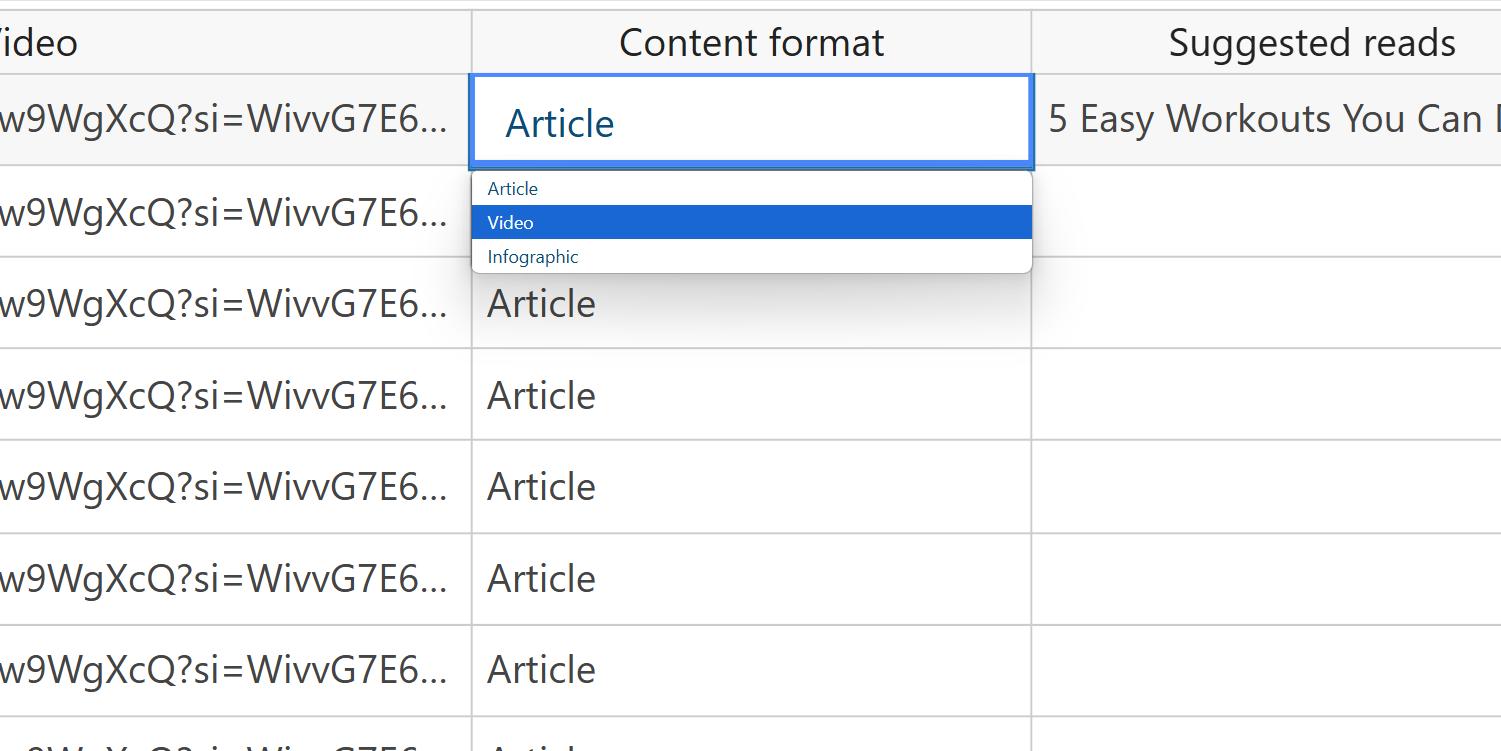Viewport: 1501px width, 751px height.
Task: Select the third row video URL cell
Action: tap(235, 303)
